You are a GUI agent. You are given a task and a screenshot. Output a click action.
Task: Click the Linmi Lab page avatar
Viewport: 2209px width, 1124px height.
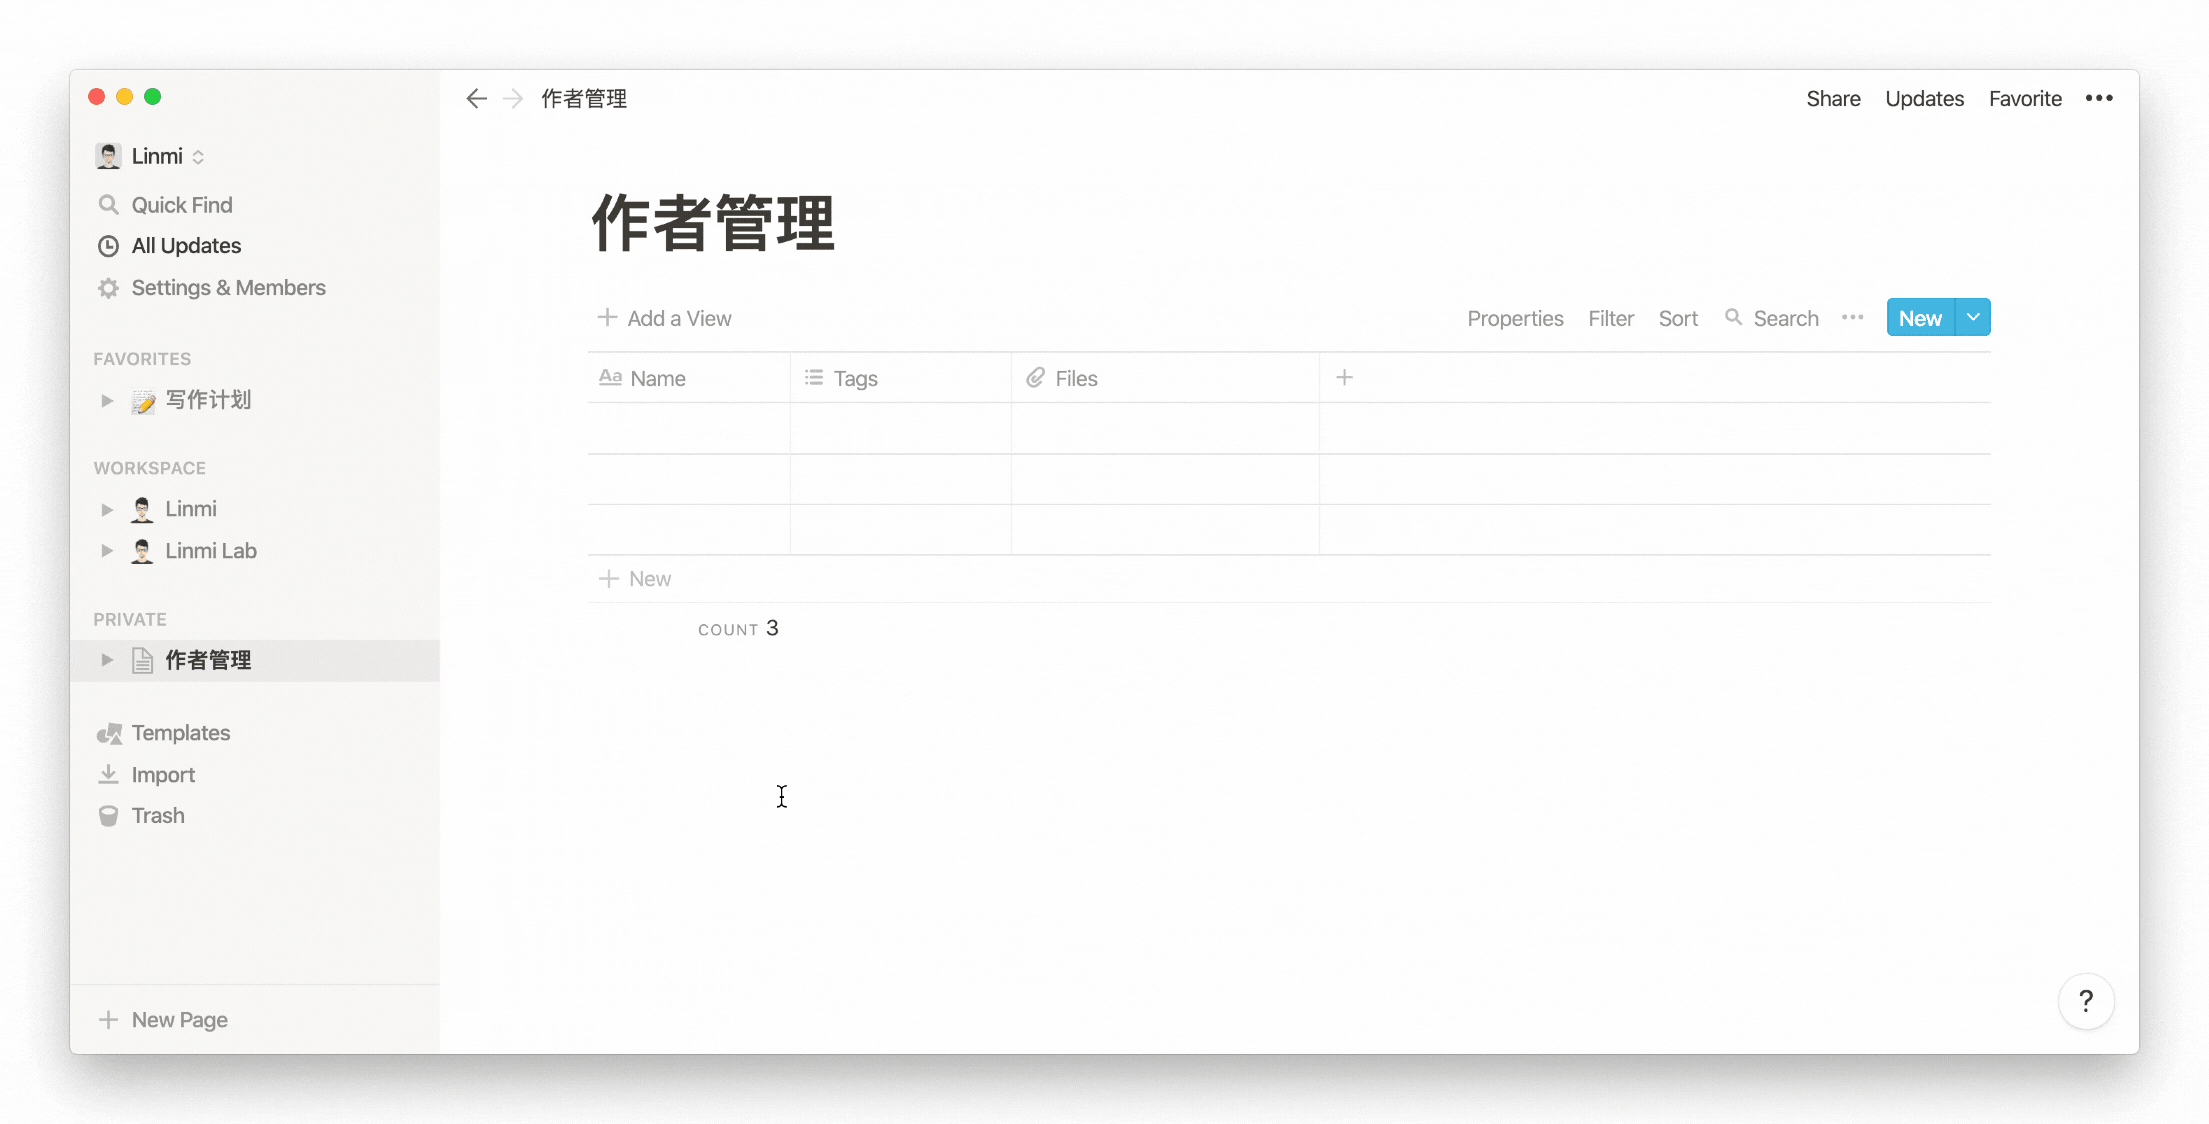(142, 551)
